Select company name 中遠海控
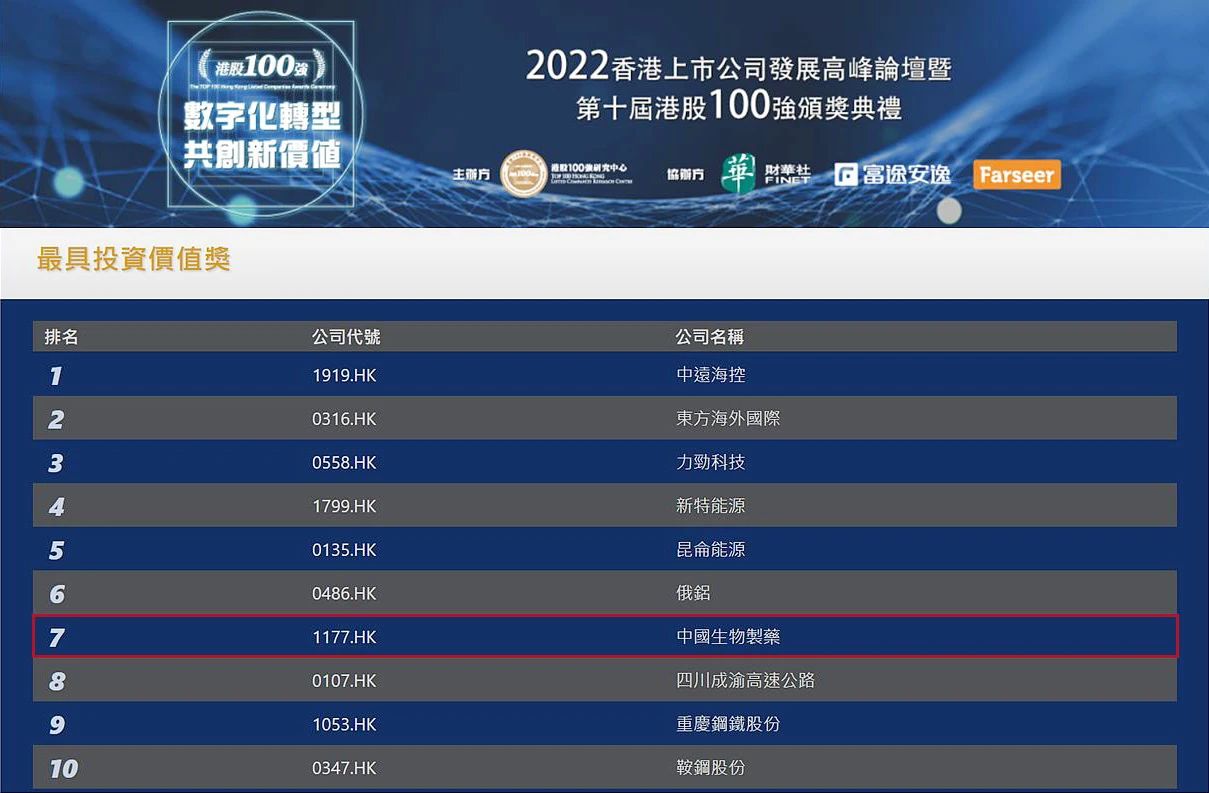1209x793 pixels. 711,375
